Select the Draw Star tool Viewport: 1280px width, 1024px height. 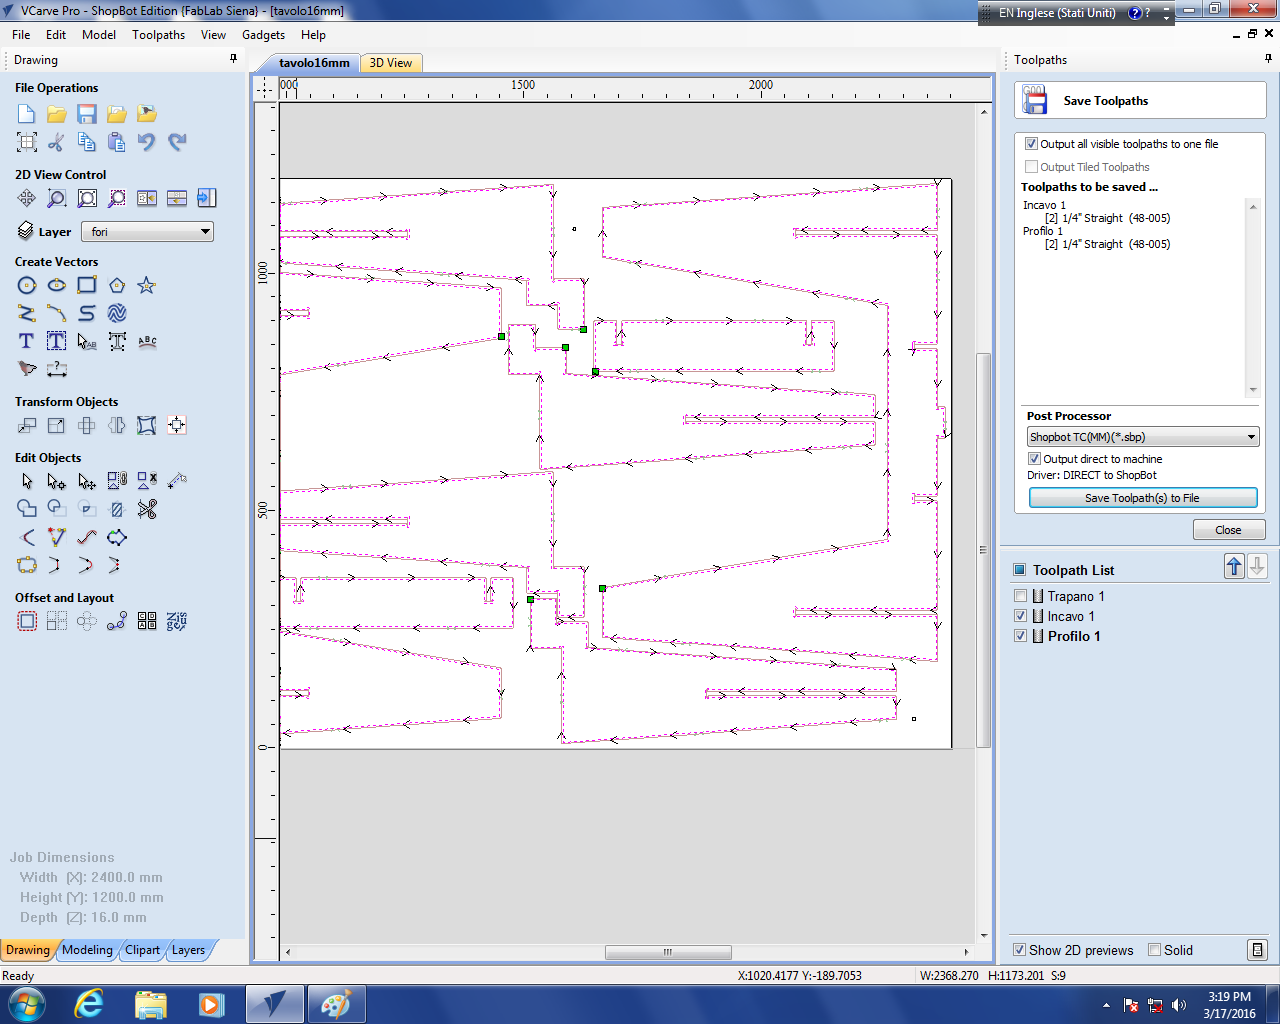point(146,285)
